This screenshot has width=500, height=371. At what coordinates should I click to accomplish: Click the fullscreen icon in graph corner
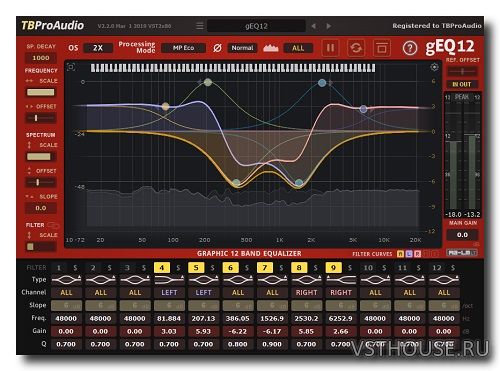[x=71, y=67]
